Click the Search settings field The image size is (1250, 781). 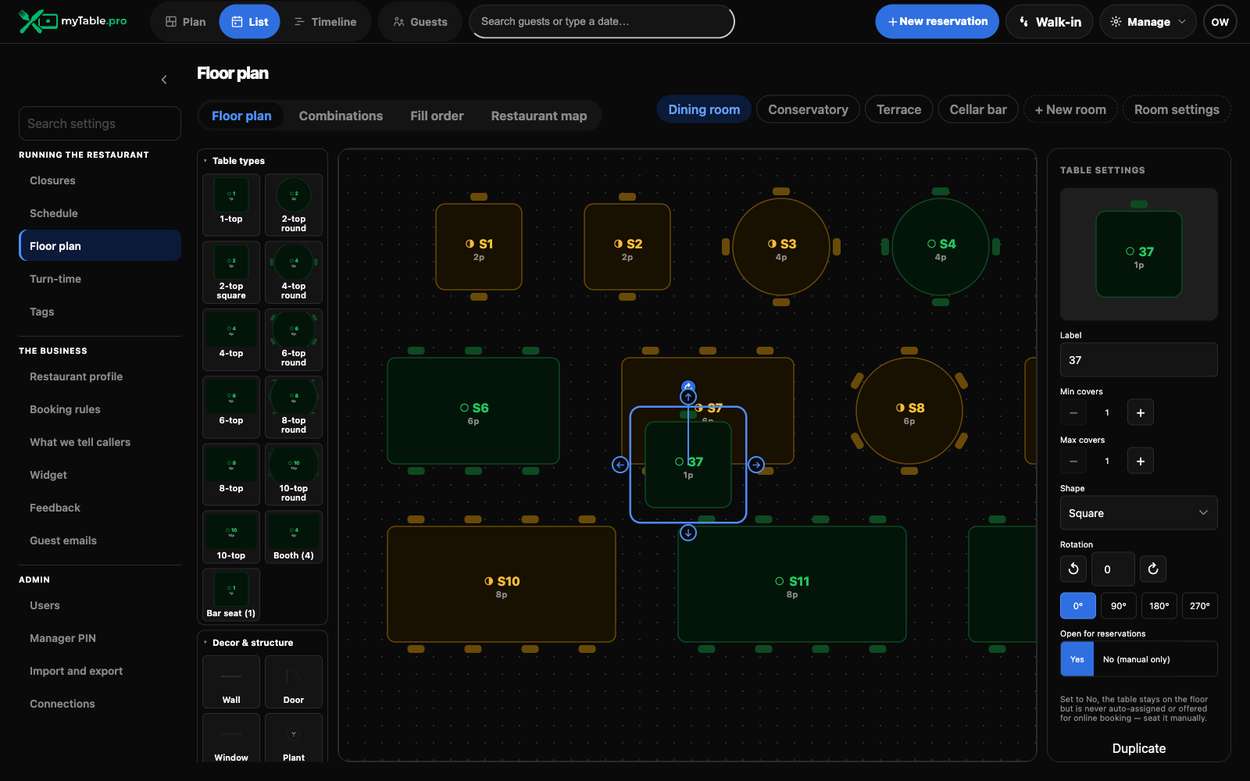tap(100, 123)
